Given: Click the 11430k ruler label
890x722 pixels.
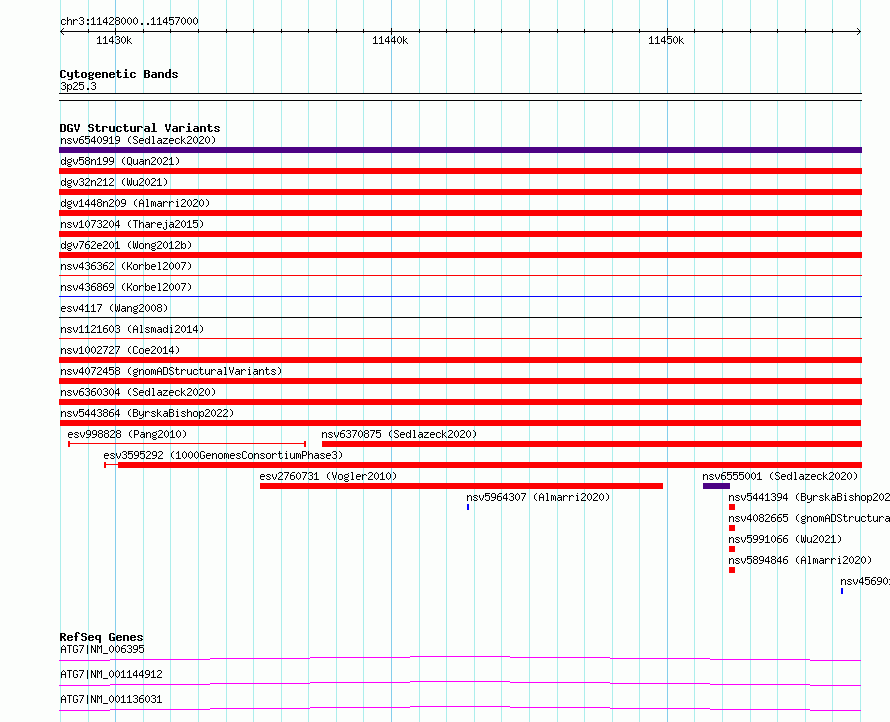Looking at the screenshot, I should coord(114,40).
